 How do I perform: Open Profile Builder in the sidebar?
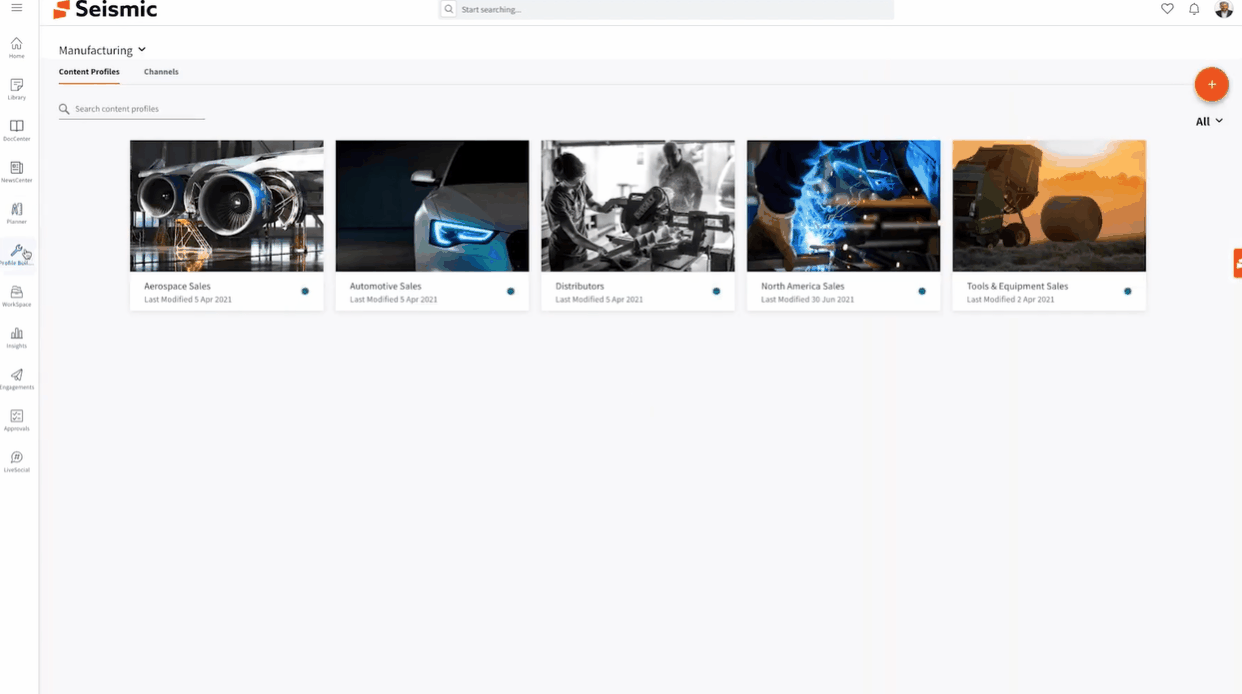16,254
